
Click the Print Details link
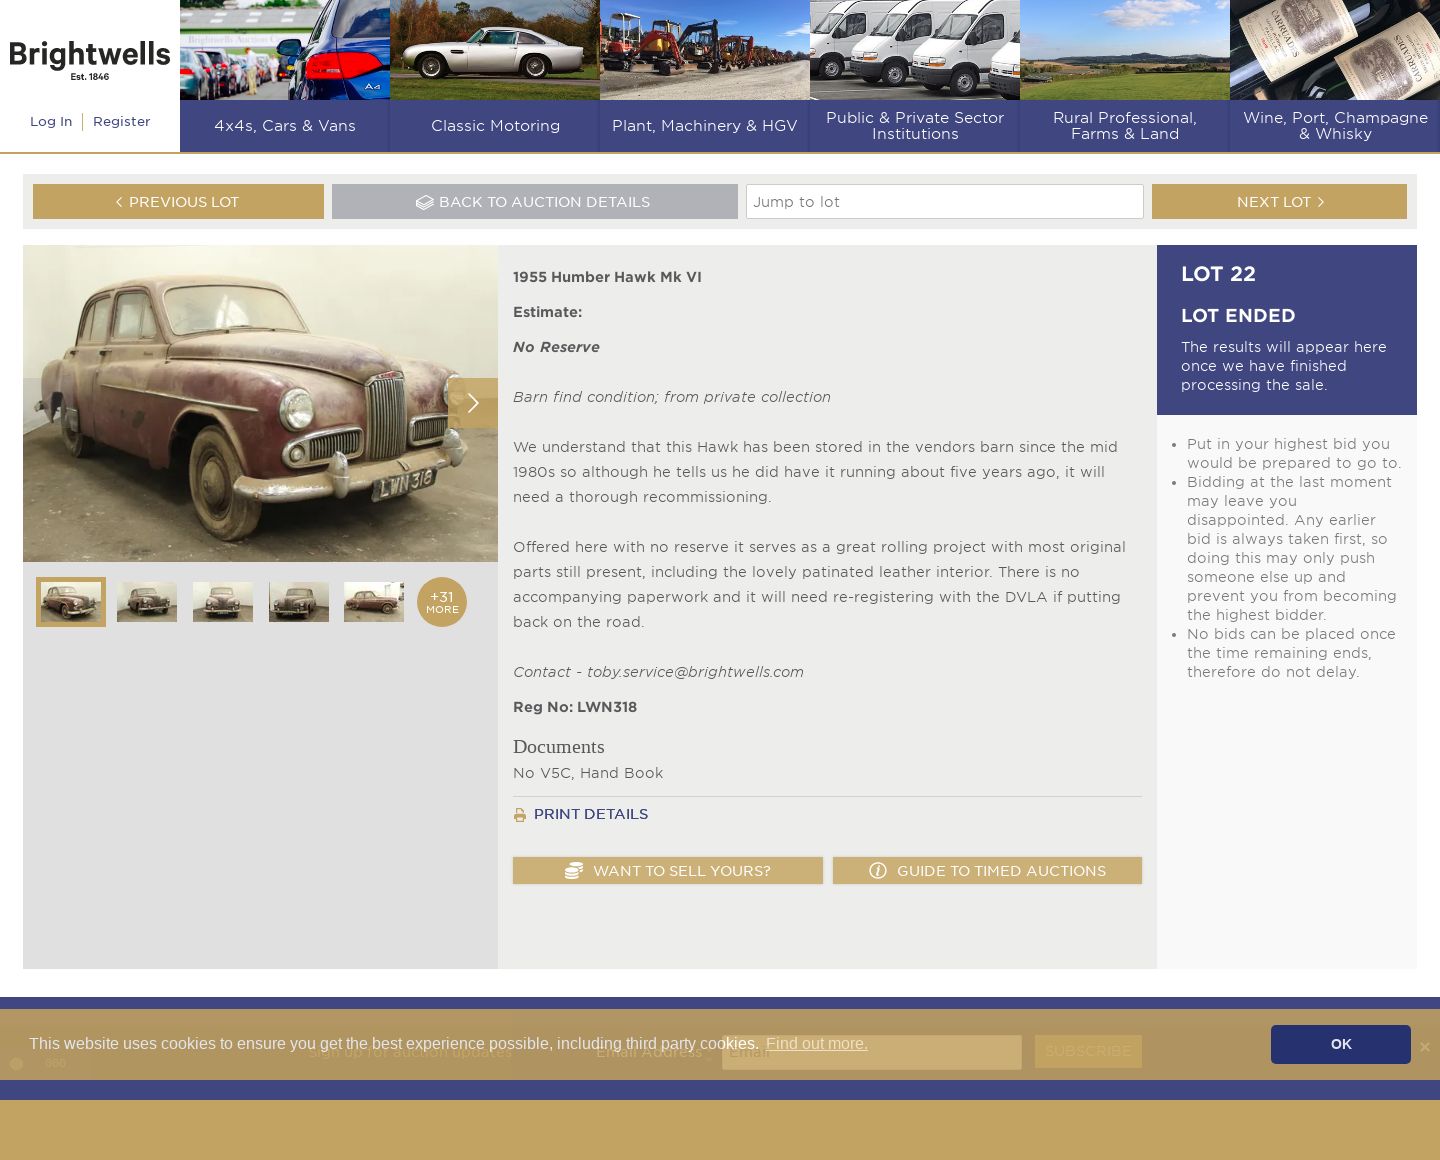591,814
